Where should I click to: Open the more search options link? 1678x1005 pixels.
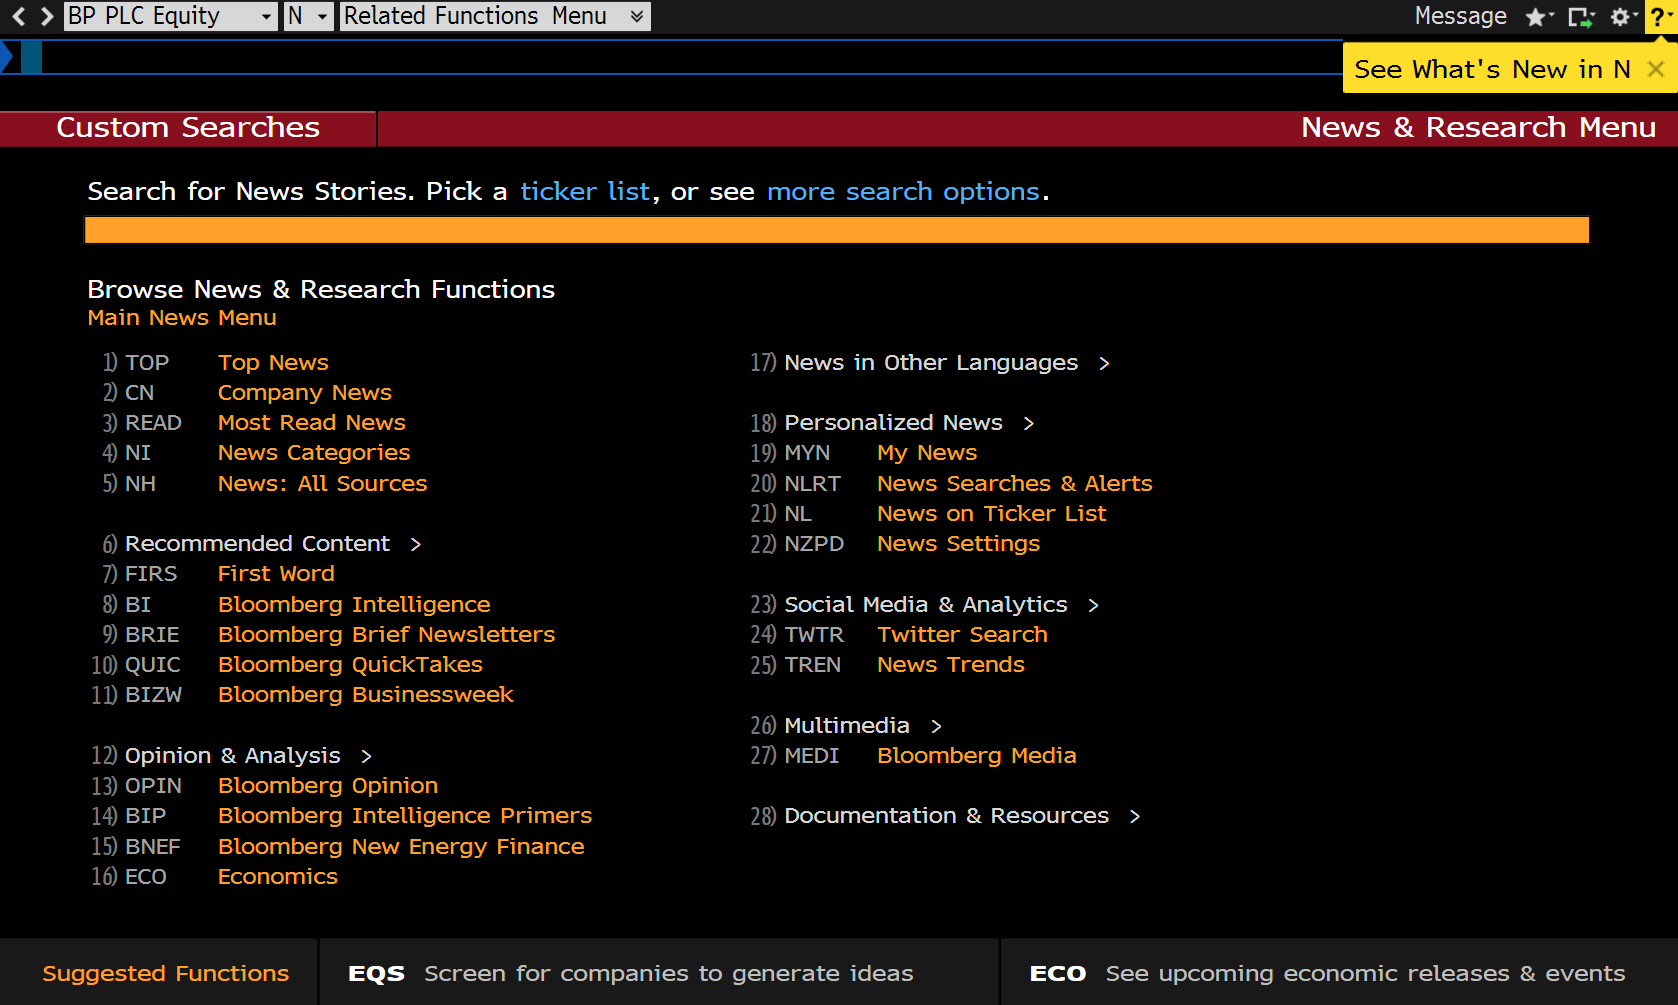click(903, 191)
